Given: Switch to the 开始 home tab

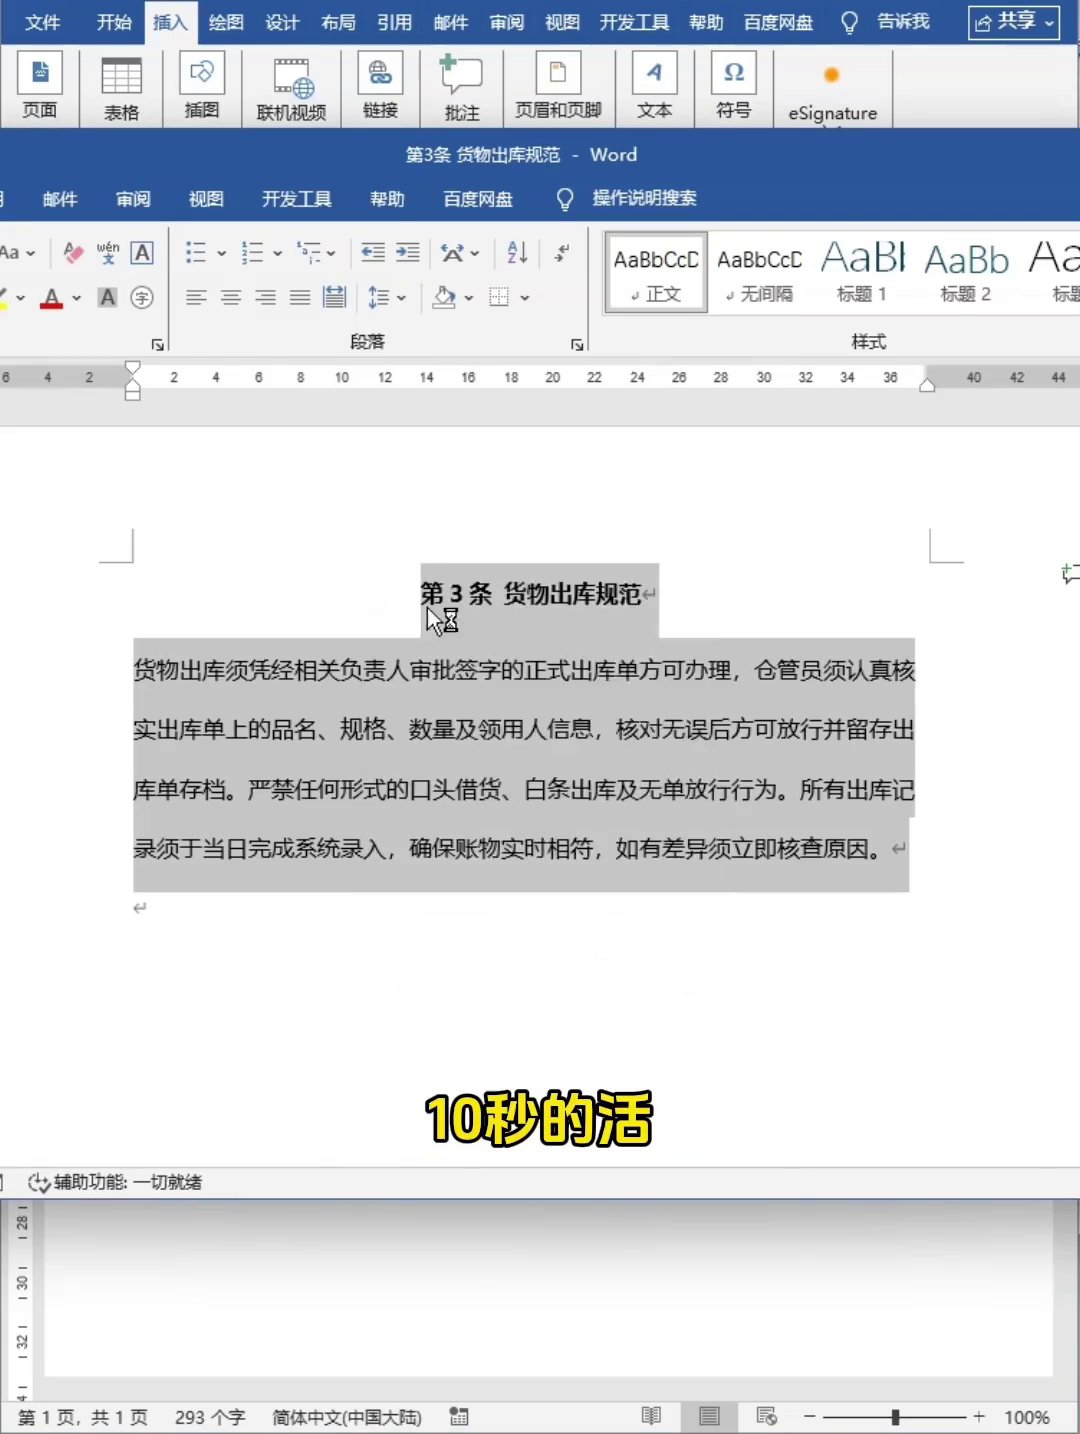Looking at the screenshot, I should pos(114,22).
